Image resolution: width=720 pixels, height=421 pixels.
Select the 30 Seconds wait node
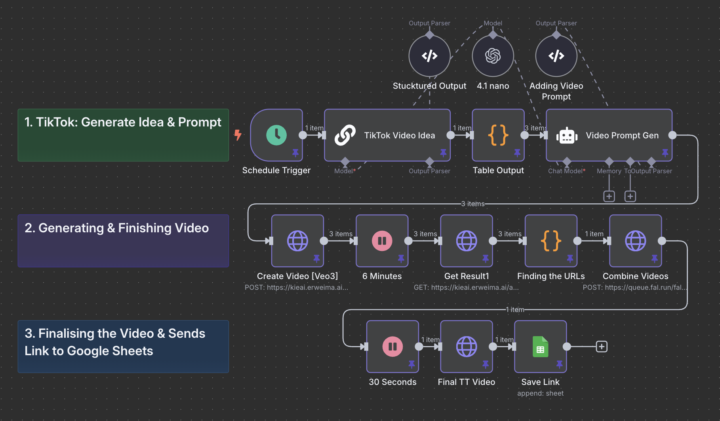click(x=393, y=347)
